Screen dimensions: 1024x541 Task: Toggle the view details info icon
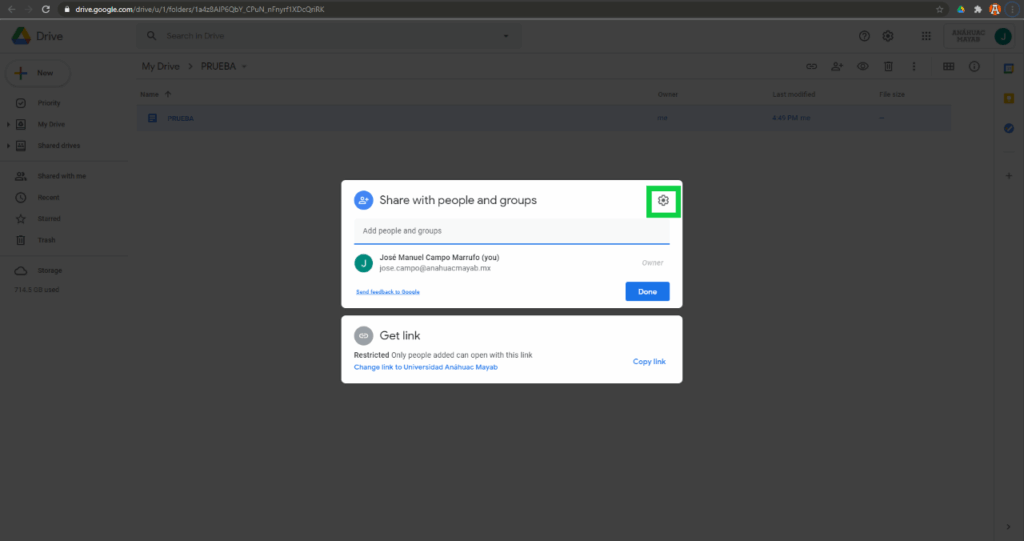(974, 67)
